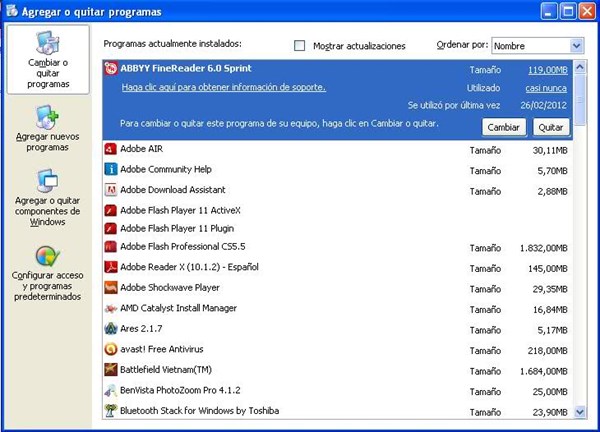The height and width of the screenshot is (432, 600).
Task: Click the Adobe Reader X icon
Action: [x=111, y=267]
